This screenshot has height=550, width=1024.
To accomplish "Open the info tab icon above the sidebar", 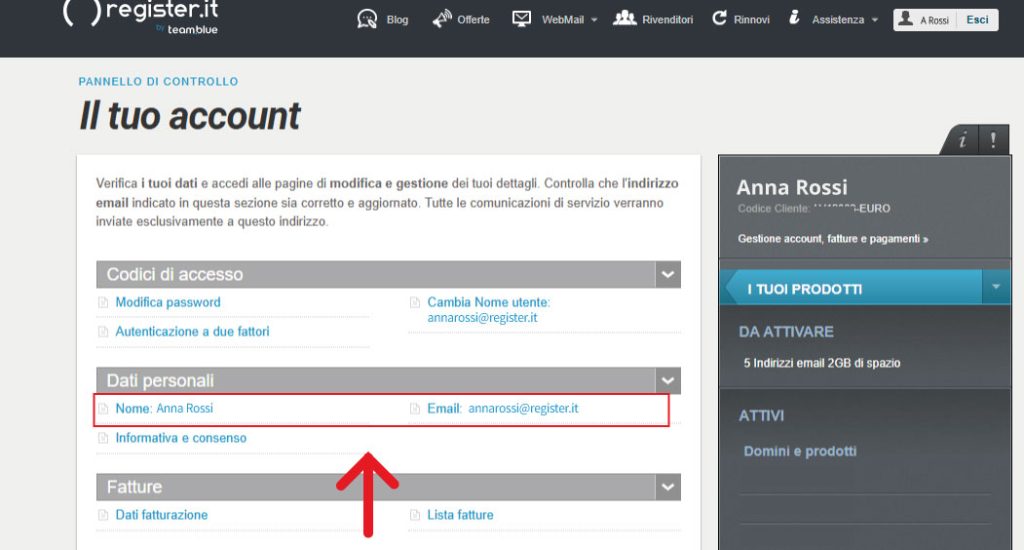I will tap(962, 141).
